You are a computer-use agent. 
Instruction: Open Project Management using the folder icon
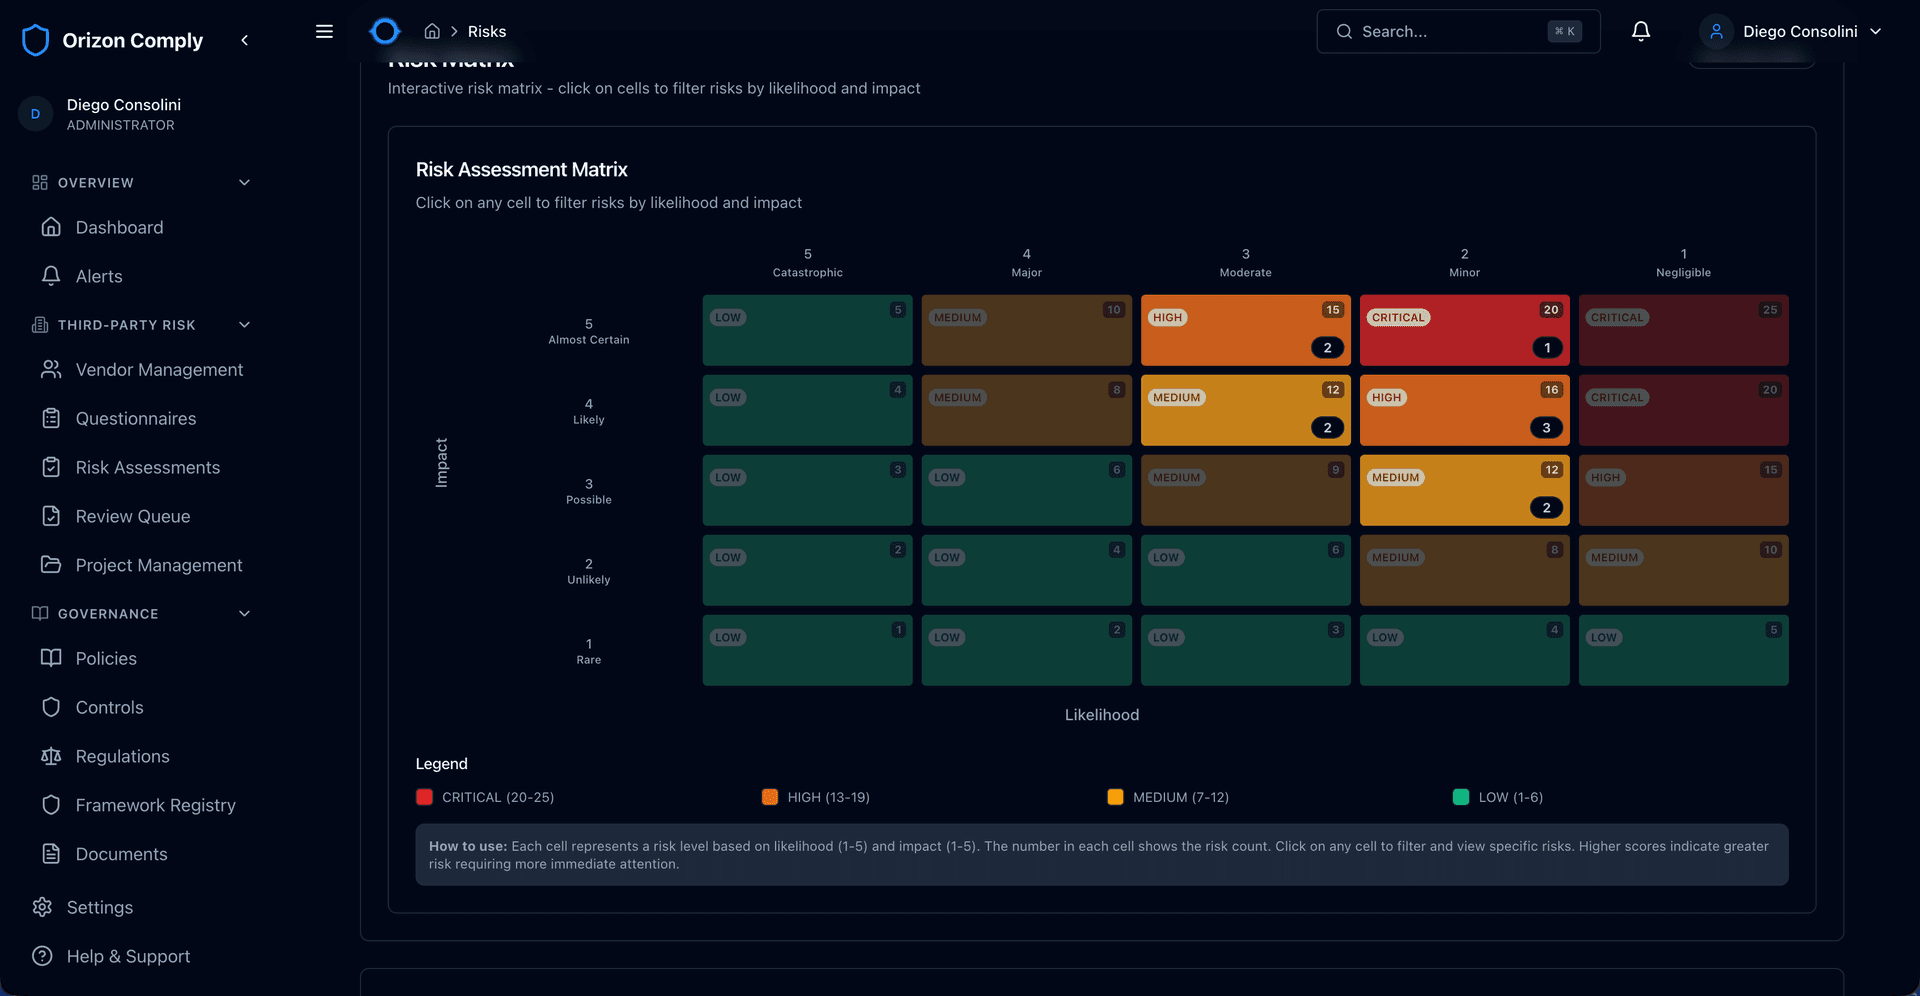[52, 565]
